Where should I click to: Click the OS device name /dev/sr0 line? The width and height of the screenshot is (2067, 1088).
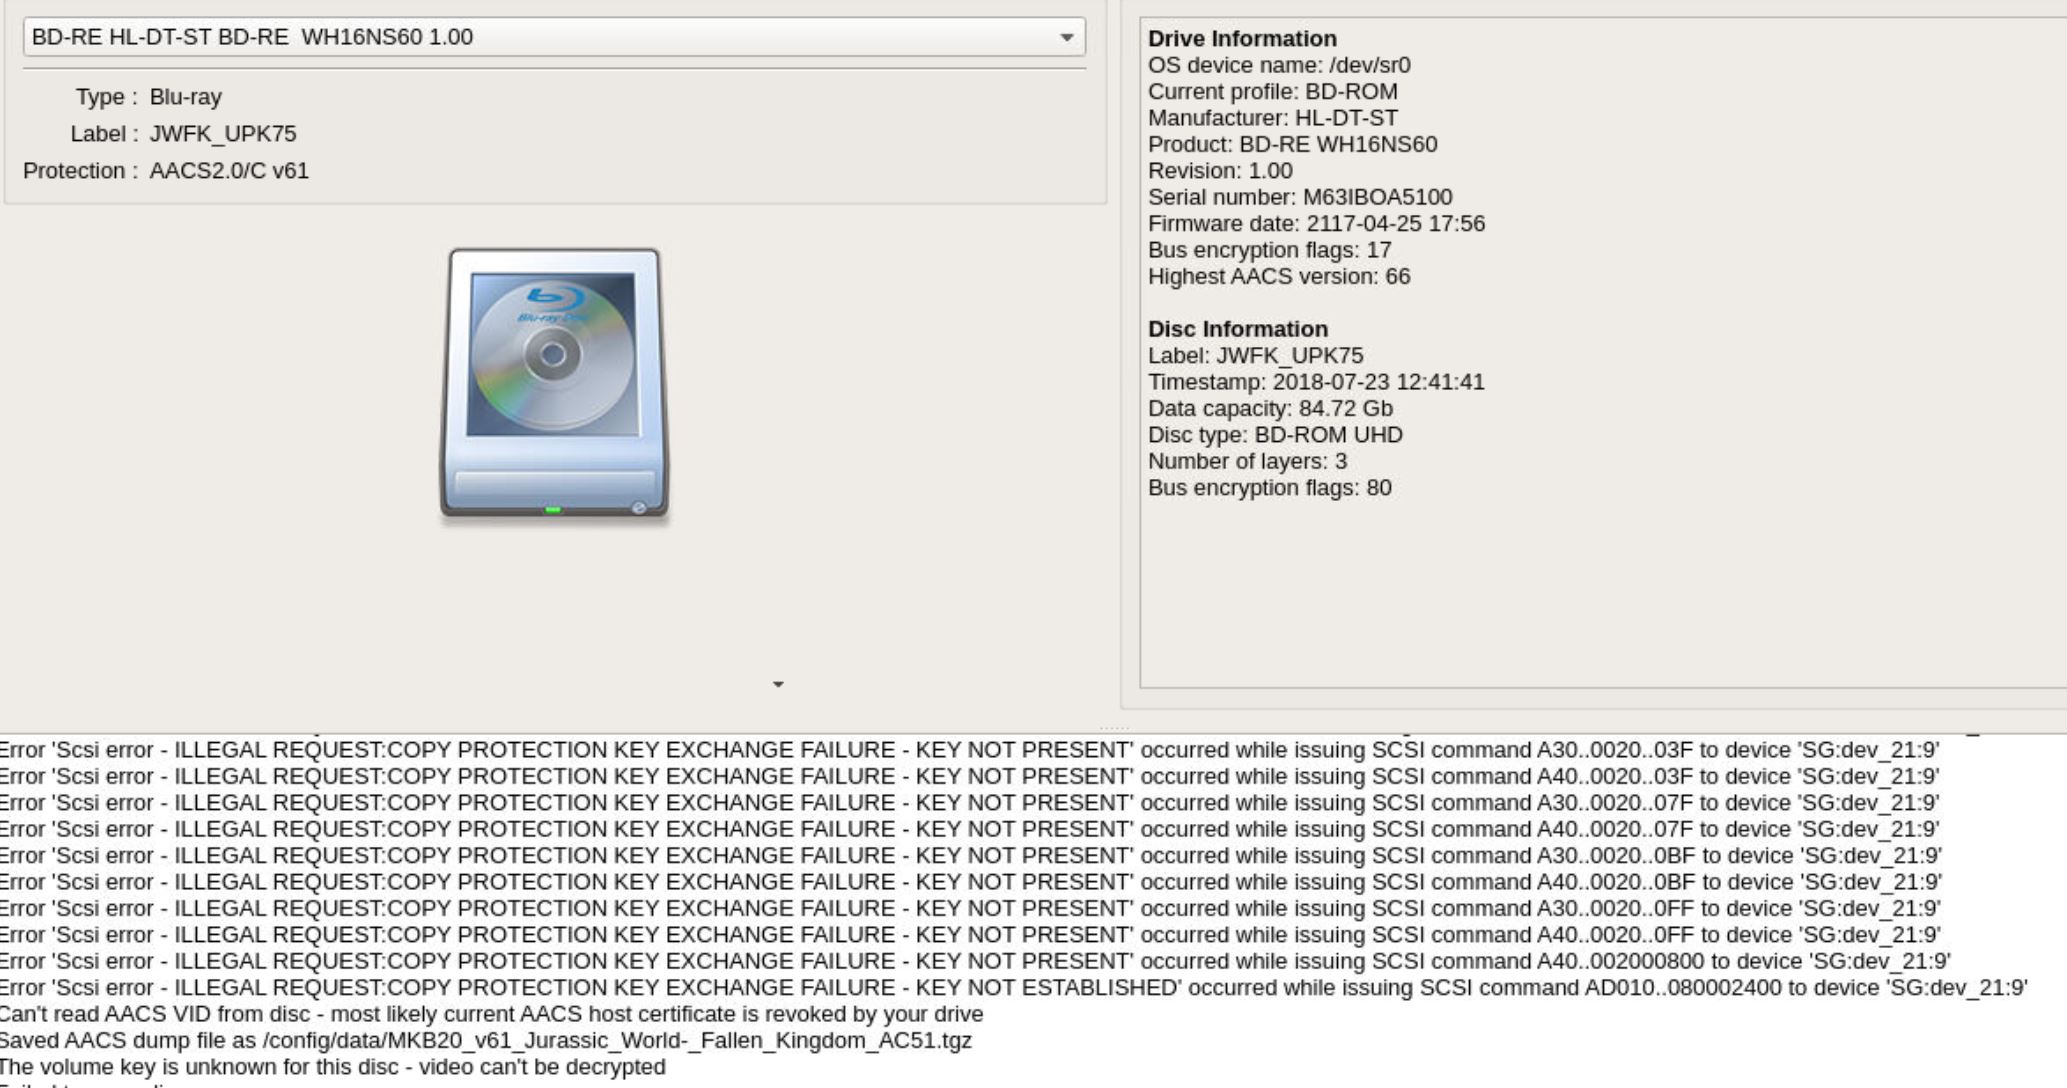point(1279,65)
